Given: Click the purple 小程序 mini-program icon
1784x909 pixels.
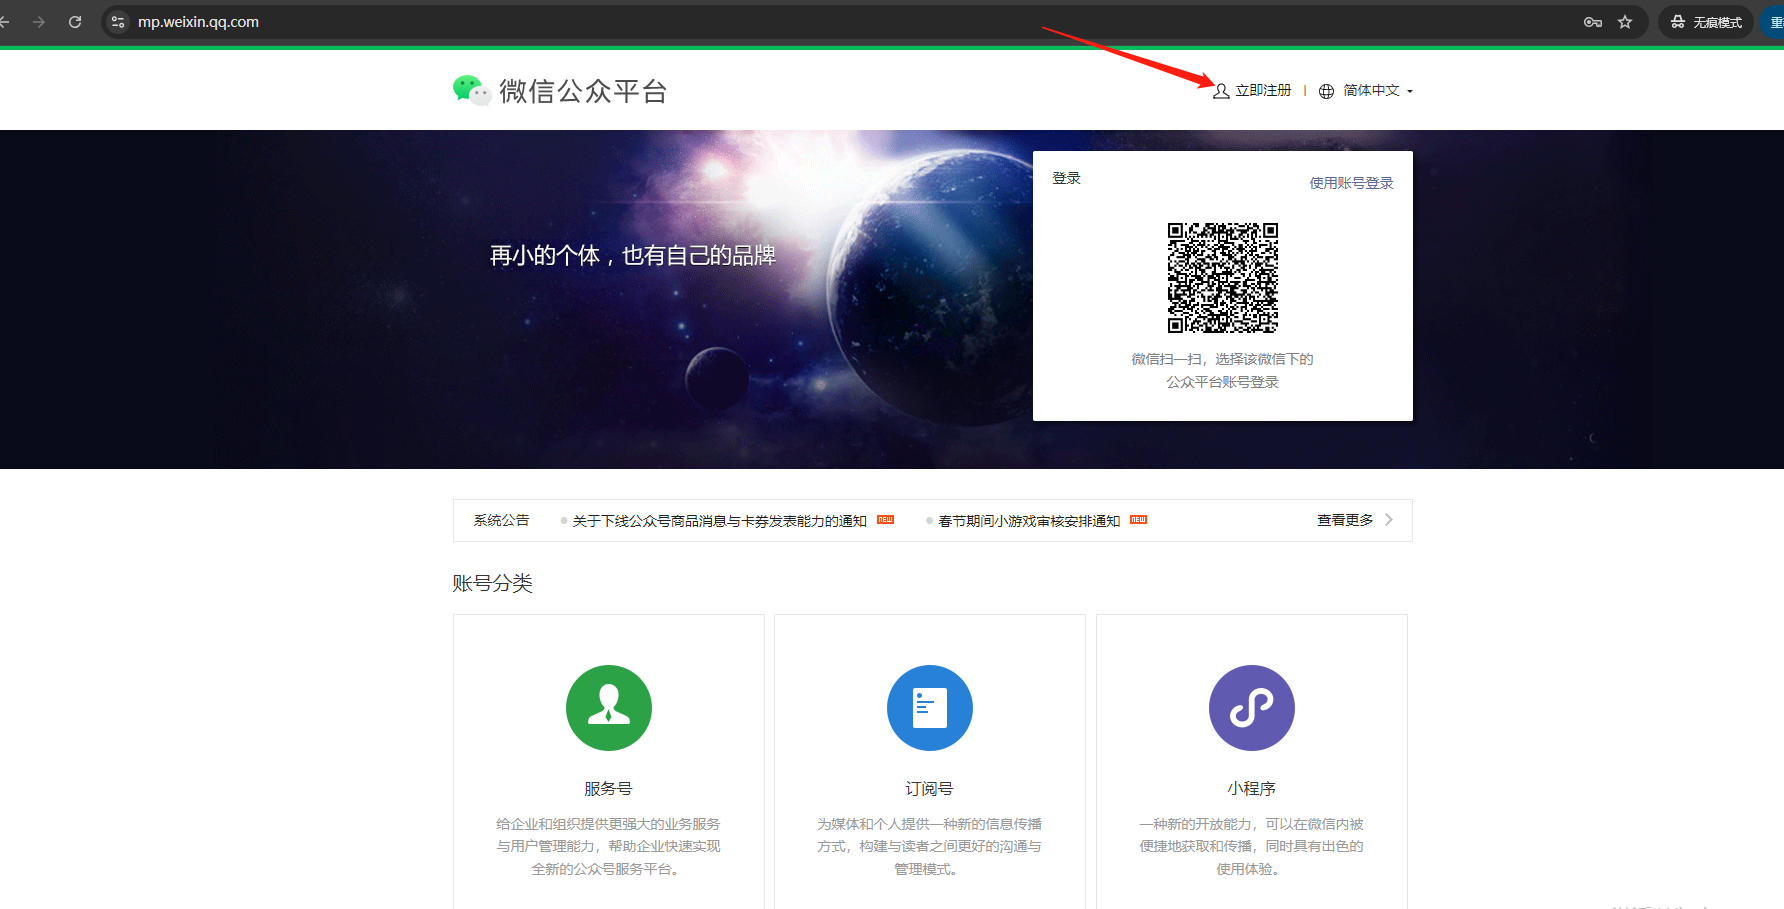Looking at the screenshot, I should point(1251,708).
